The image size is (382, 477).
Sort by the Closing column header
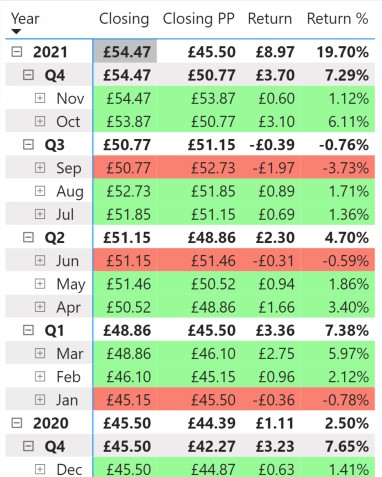tap(124, 18)
